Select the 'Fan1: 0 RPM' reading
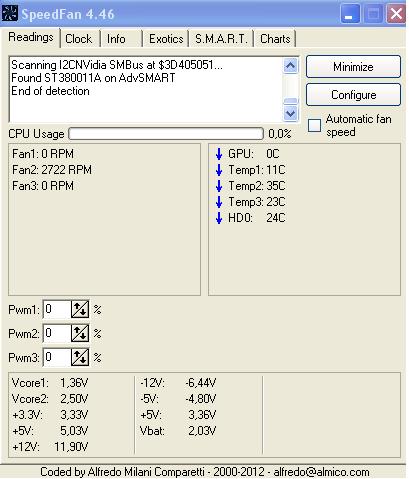The height and width of the screenshot is (479, 409). [43, 154]
